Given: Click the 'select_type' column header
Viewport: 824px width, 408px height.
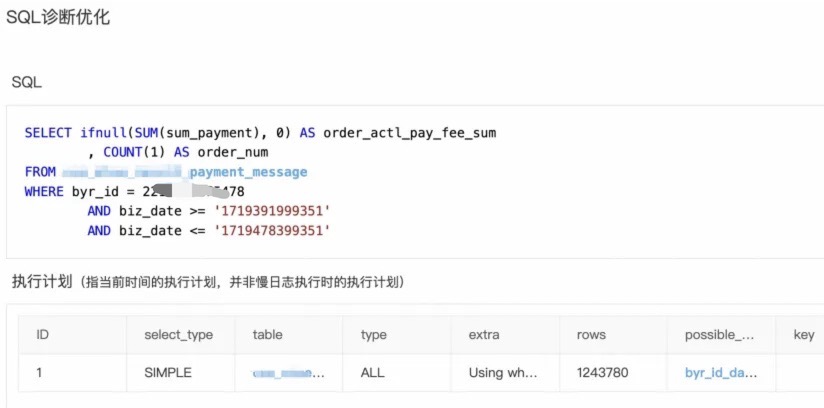Looking at the screenshot, I should (171, 335).
